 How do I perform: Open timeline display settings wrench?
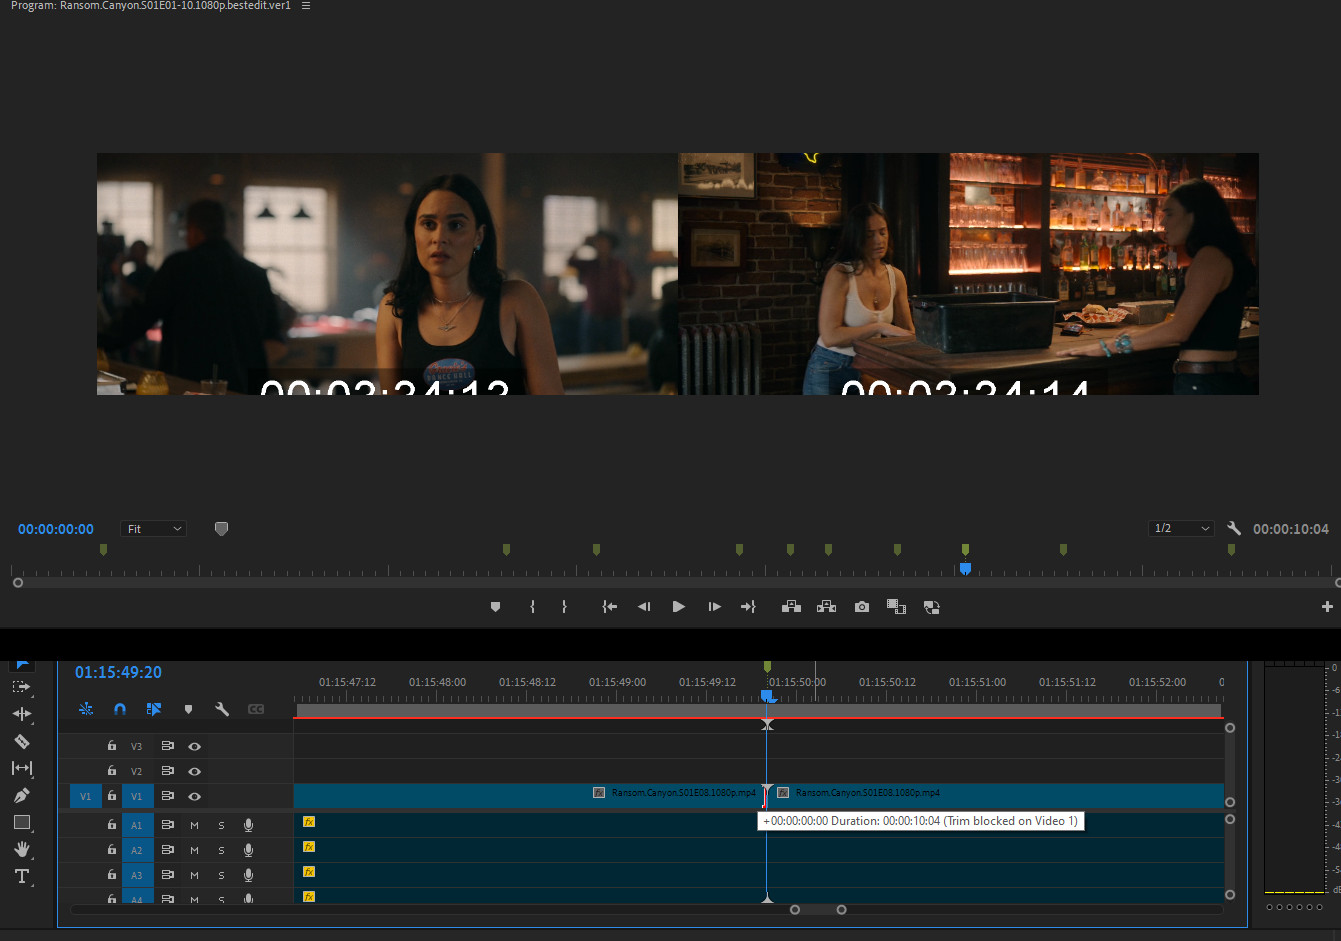tap(222, 709)
